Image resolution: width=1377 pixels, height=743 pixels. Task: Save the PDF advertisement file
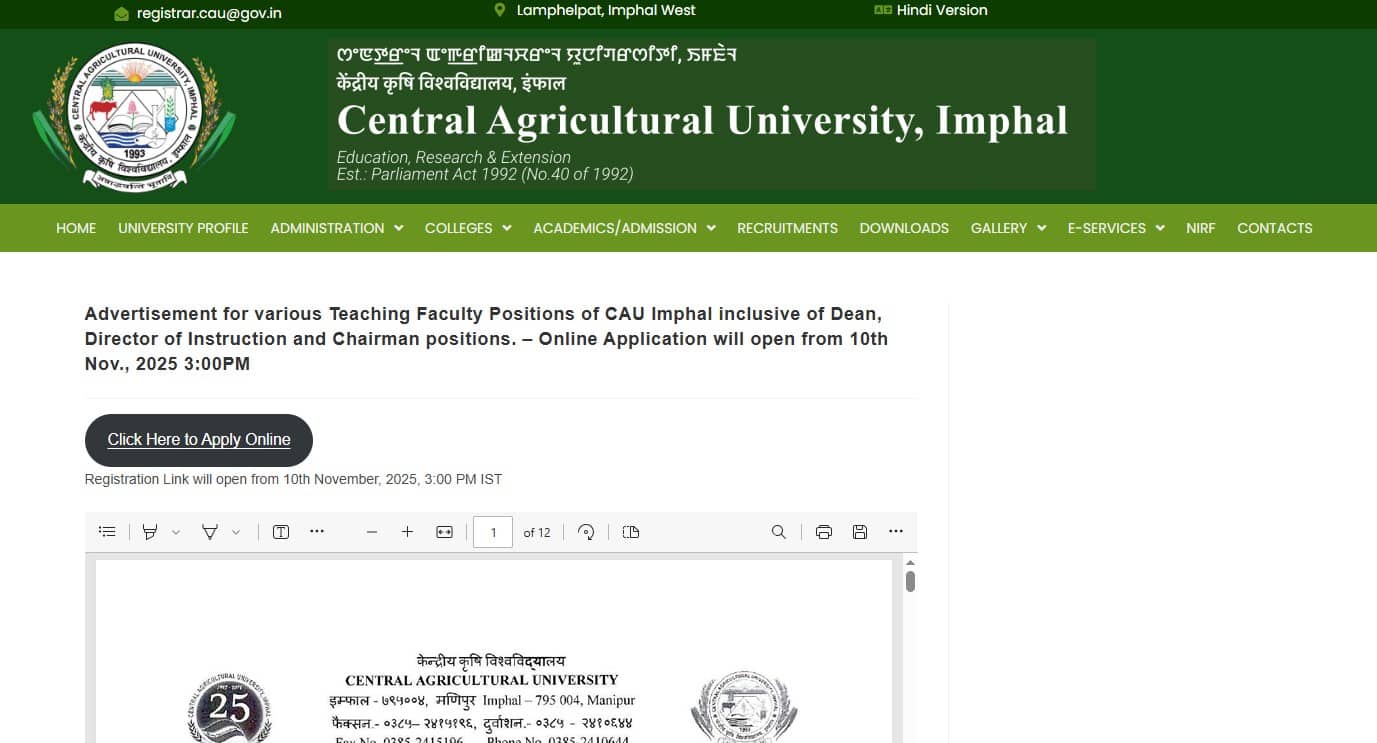[859, 531]
